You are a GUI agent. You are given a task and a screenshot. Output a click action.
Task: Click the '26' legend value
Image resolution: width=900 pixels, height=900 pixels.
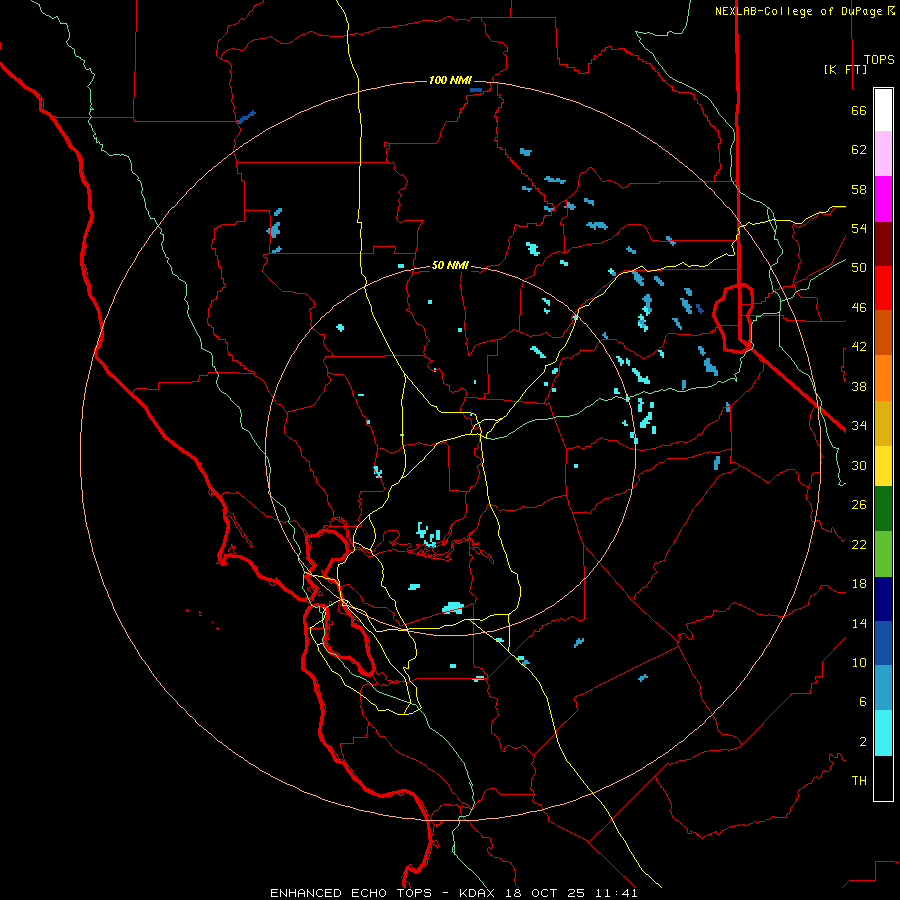(x=859, y=505)
